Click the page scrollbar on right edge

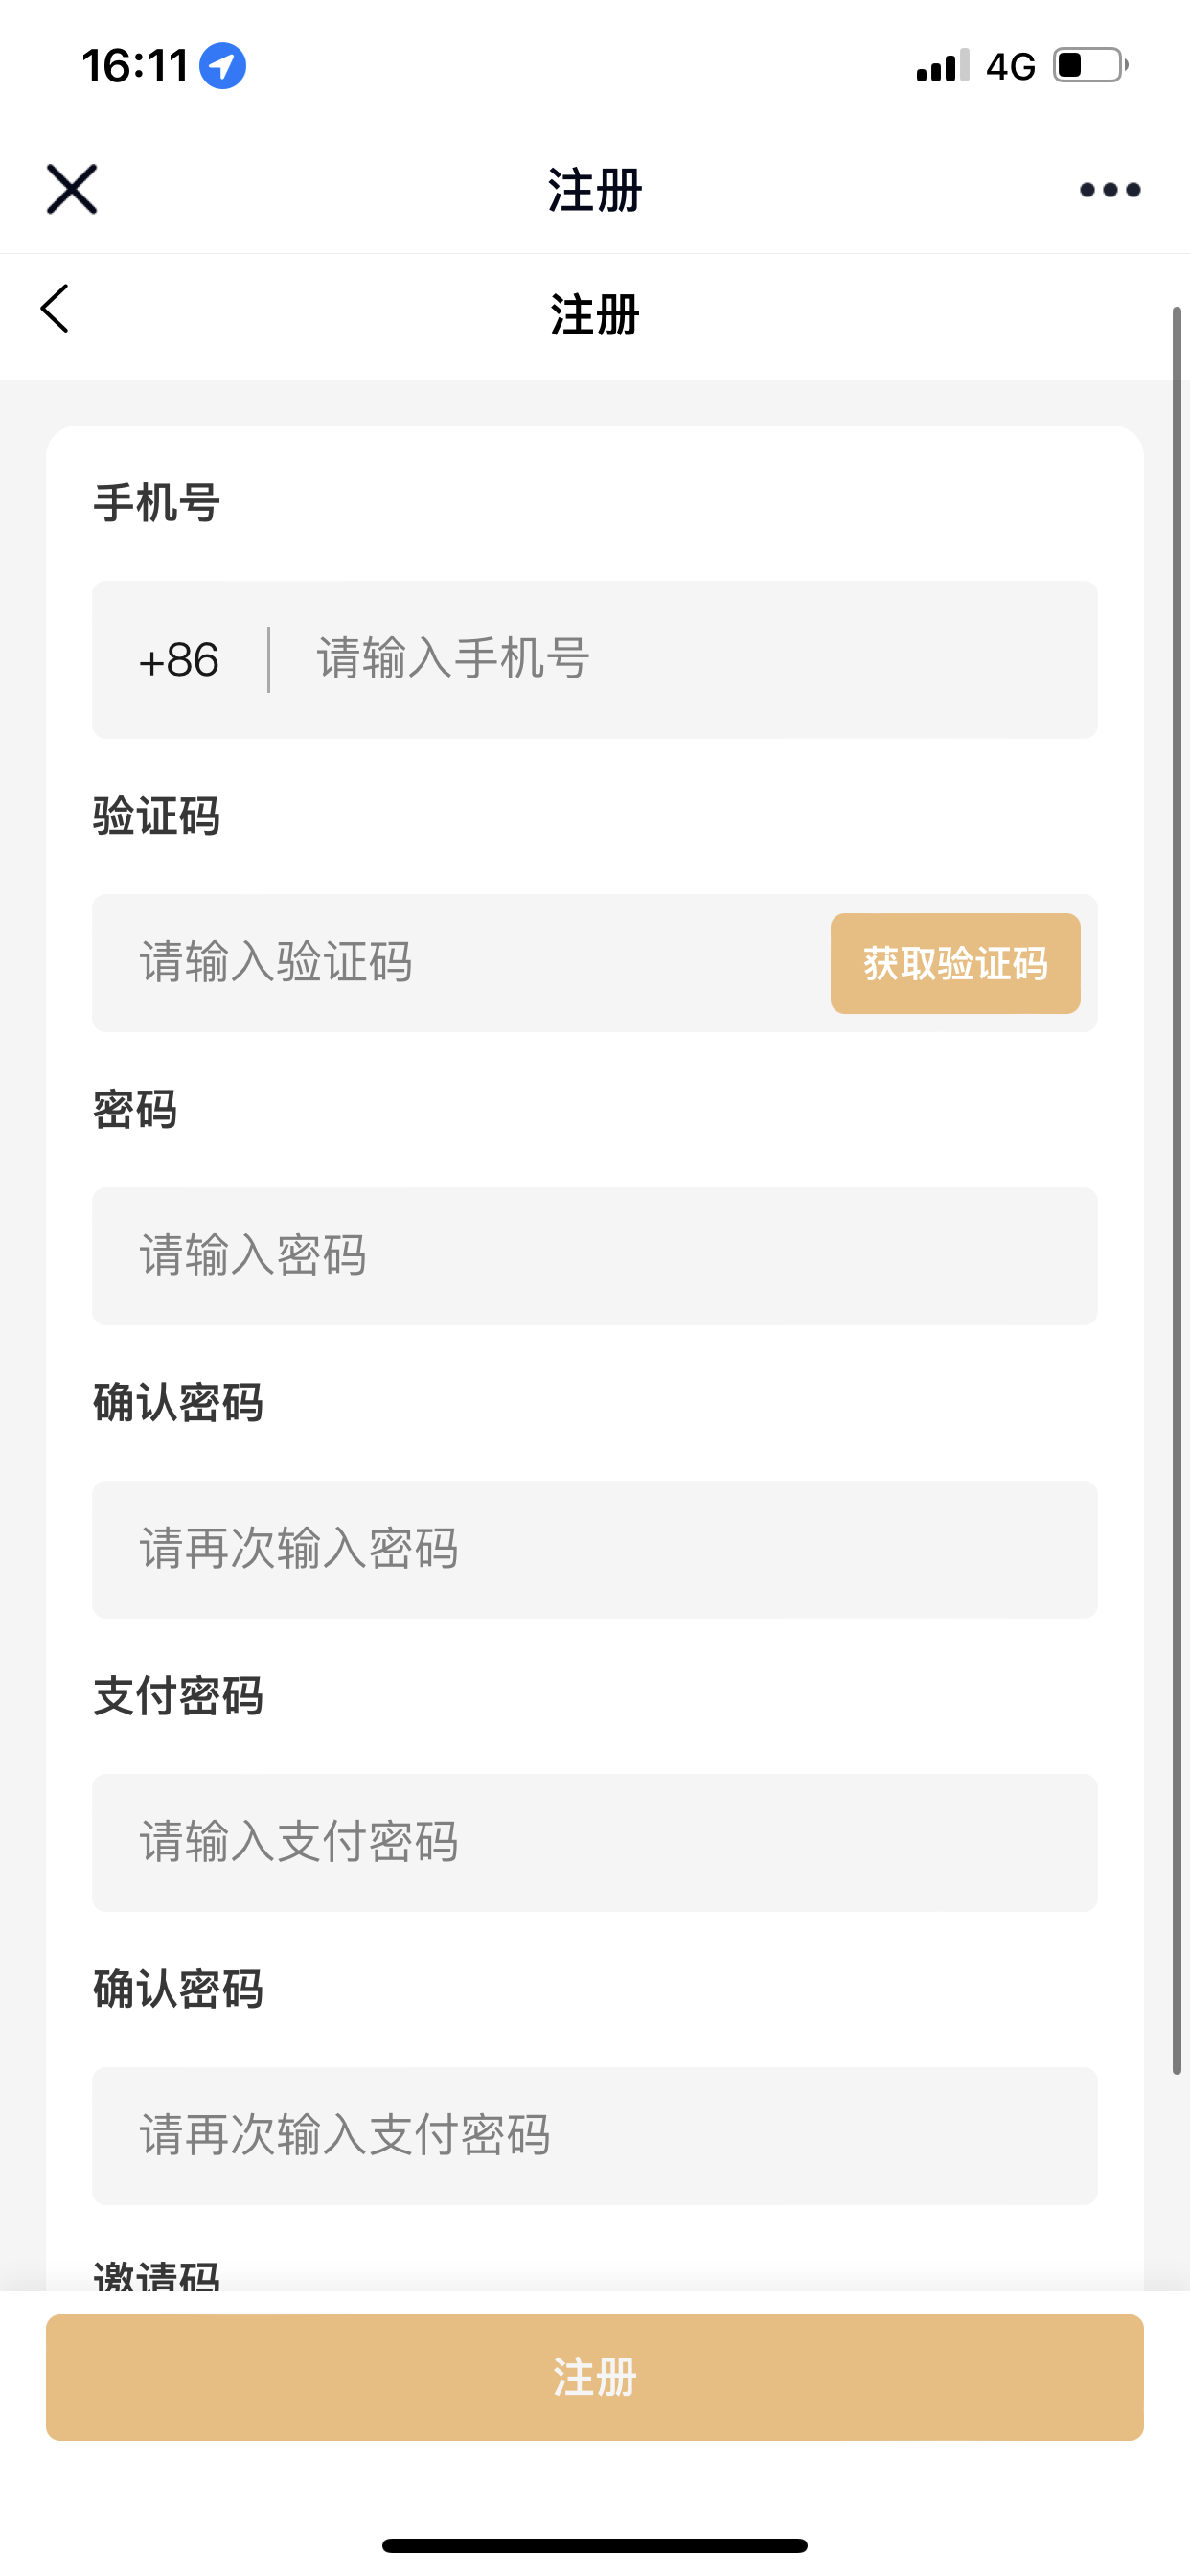click(x=1177, y=1190)
